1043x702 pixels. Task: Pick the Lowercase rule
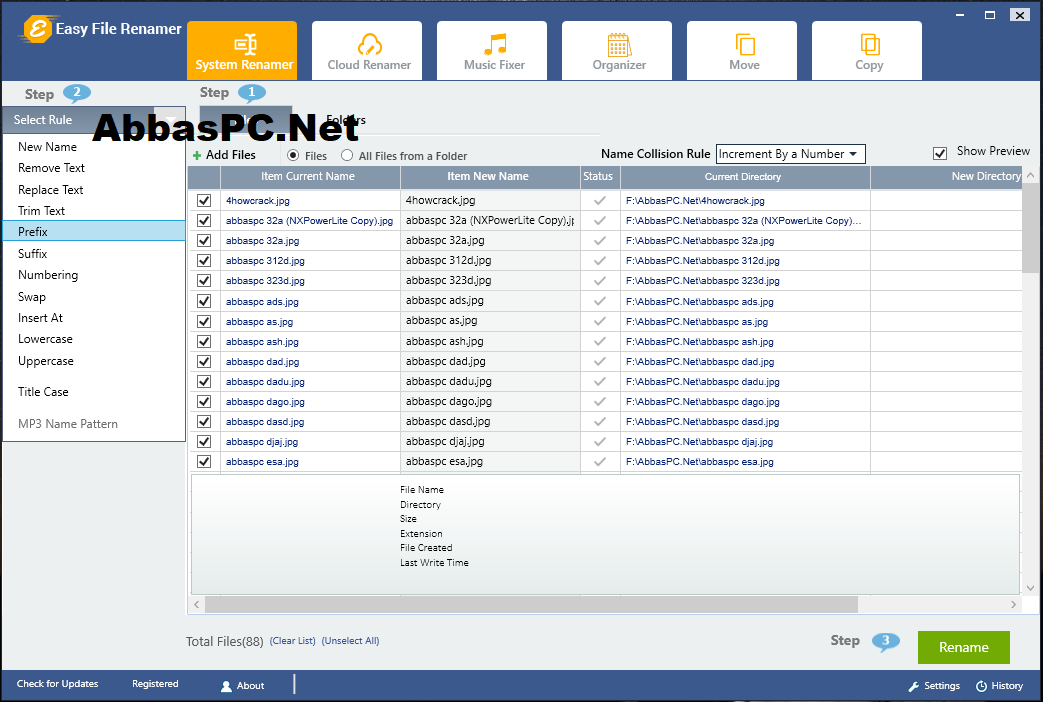(x=94, y=339)
